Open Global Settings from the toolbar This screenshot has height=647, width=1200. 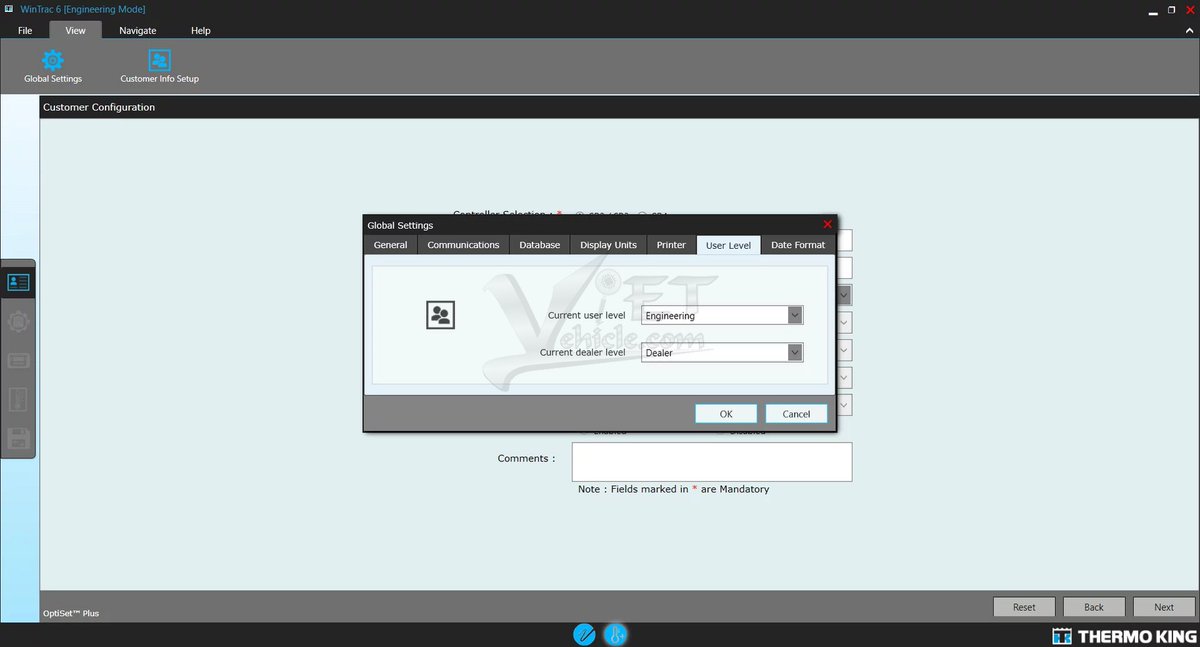[x=53, y=66]
